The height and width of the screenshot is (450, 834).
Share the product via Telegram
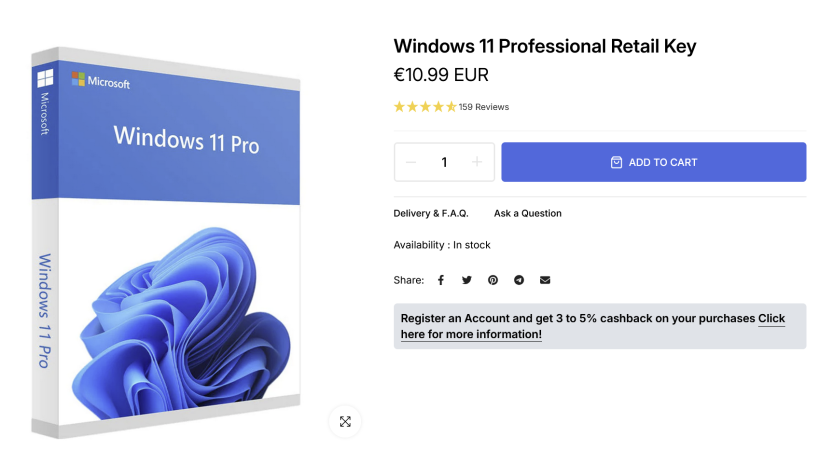[x=519, y=280]
